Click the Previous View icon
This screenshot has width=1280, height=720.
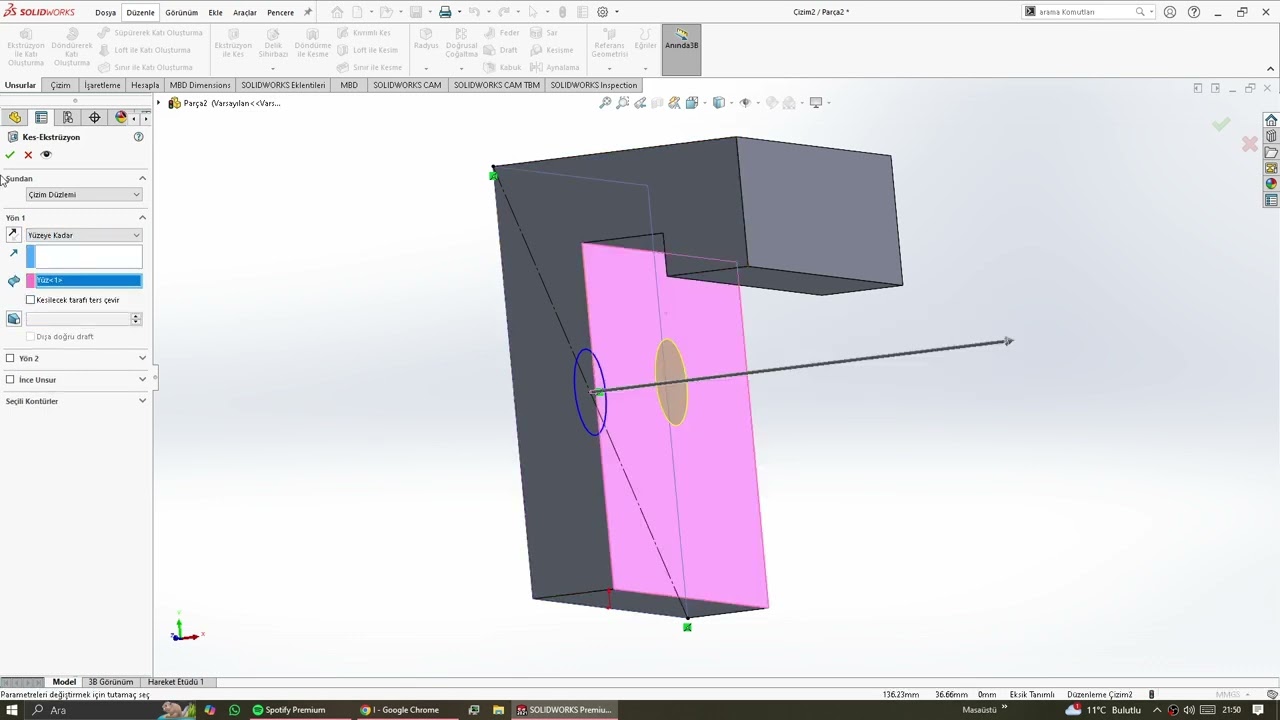coord(640,102)
